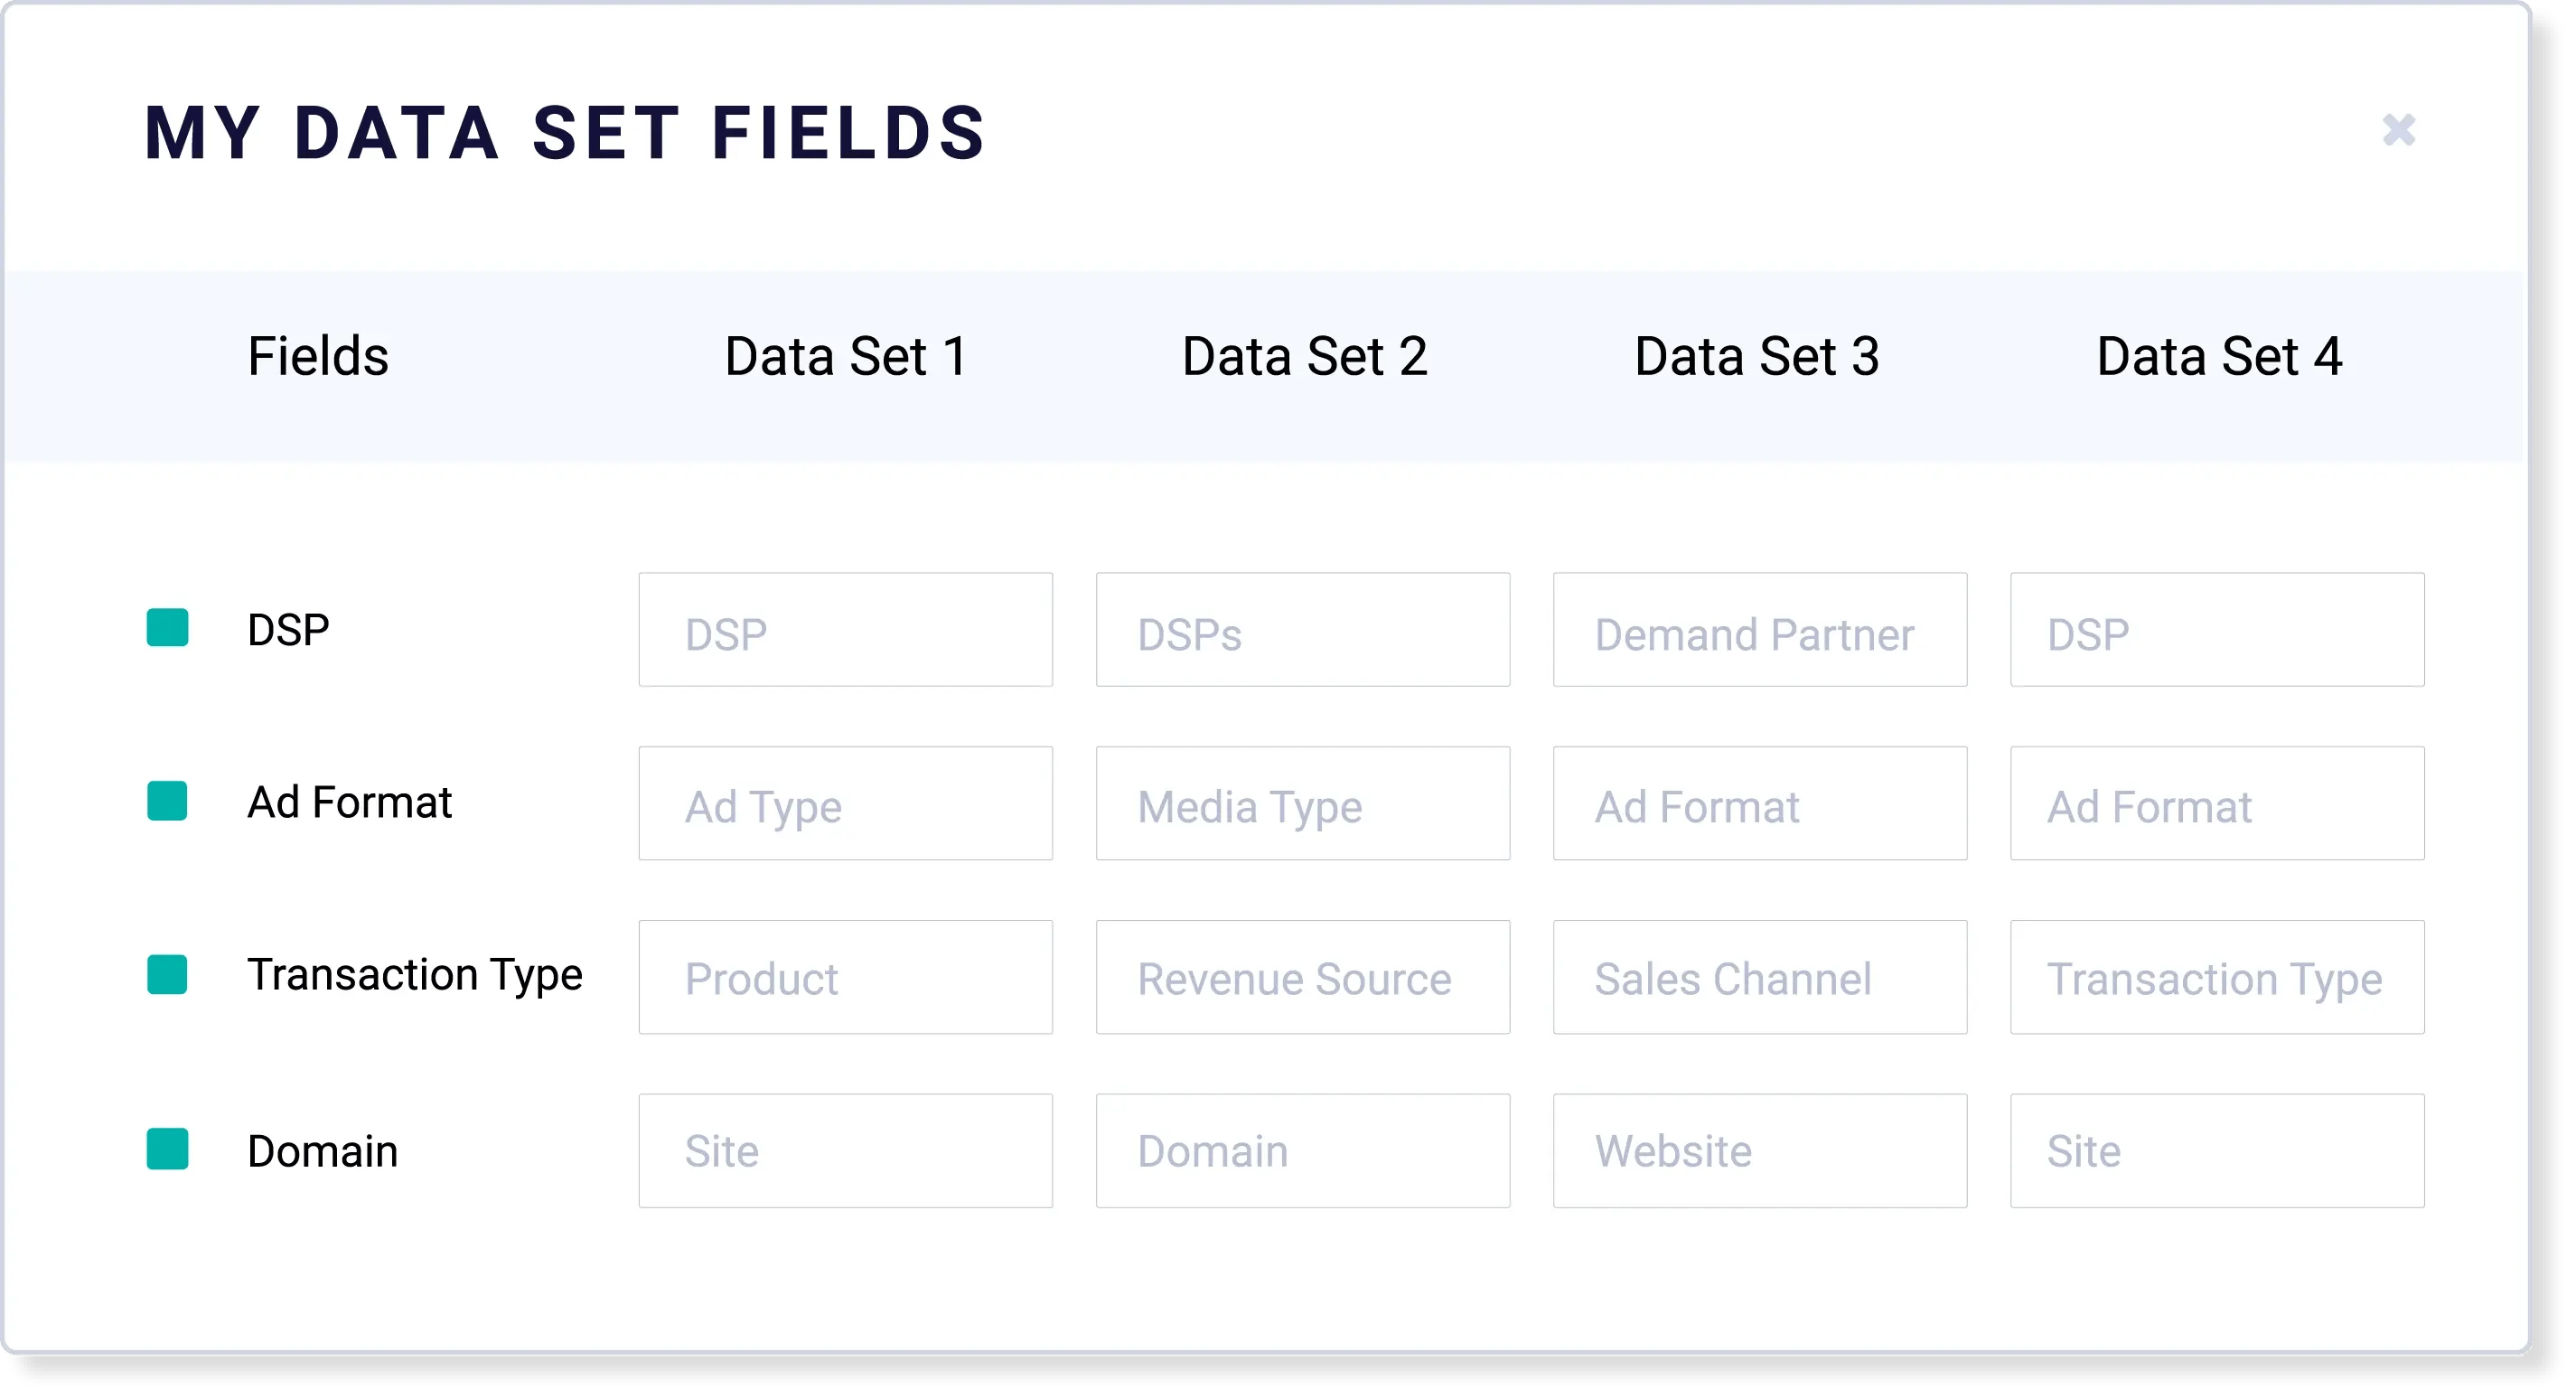2576x1398 pixels.
Task: Toggle the Transaction Type teal checkbox
Action: [168, 975]
